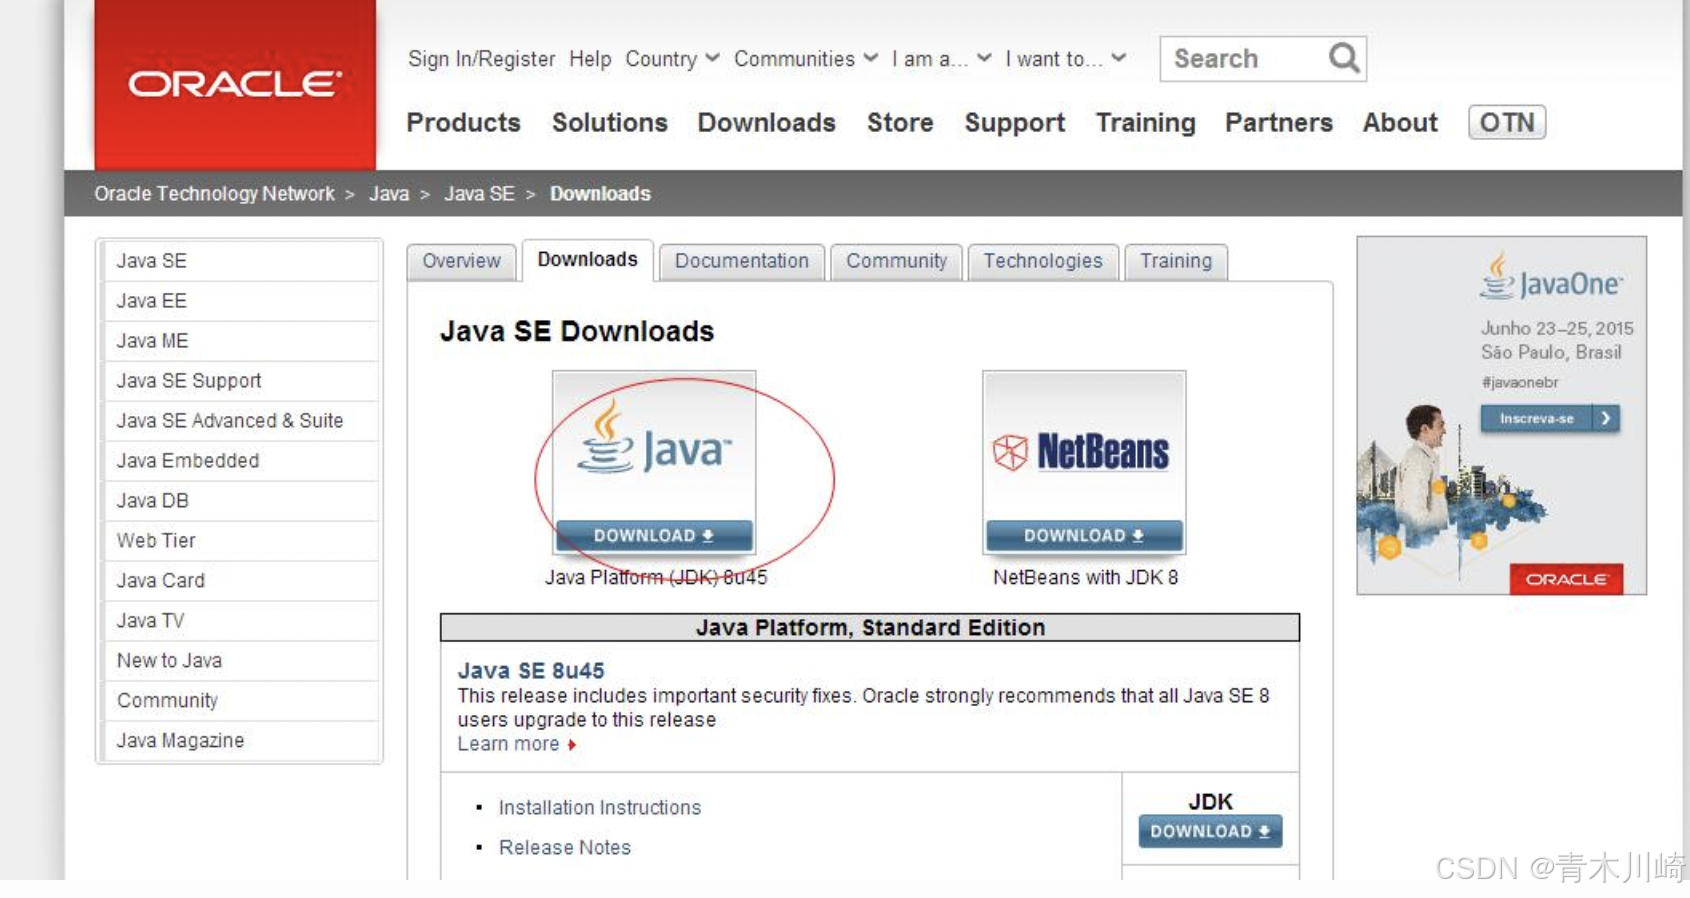Click the JavaOne logo in the ad
This screenshot has height=898, width=1690.
tap(1551, 278)
